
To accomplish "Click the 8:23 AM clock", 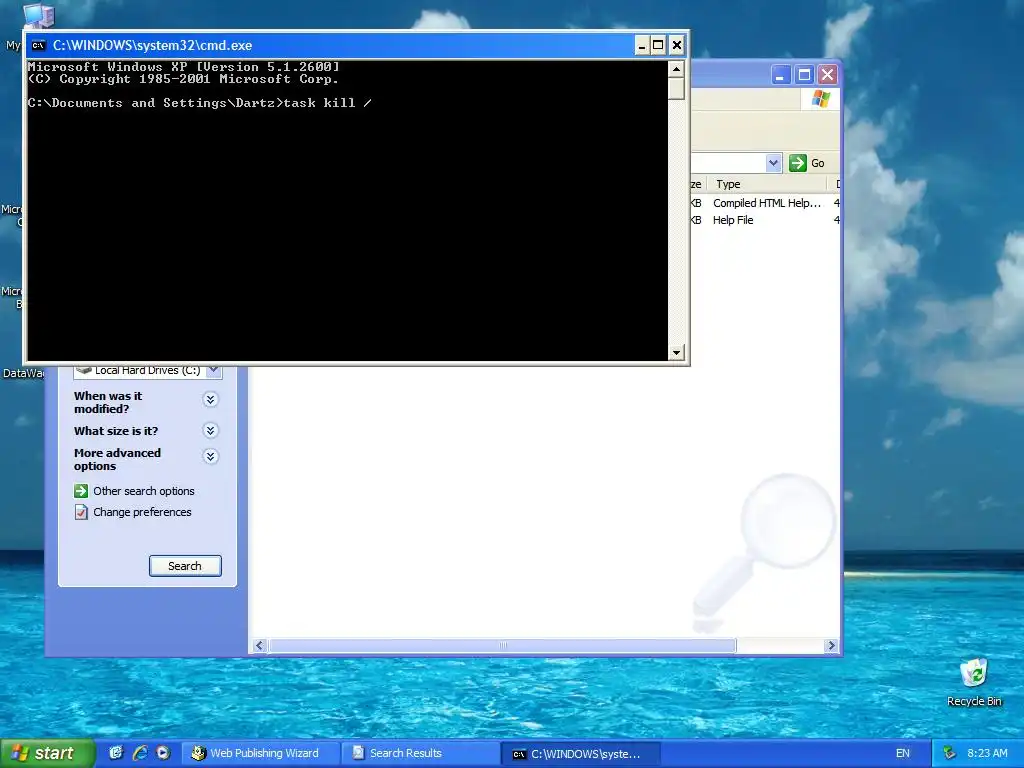I will tap(987, 754).
